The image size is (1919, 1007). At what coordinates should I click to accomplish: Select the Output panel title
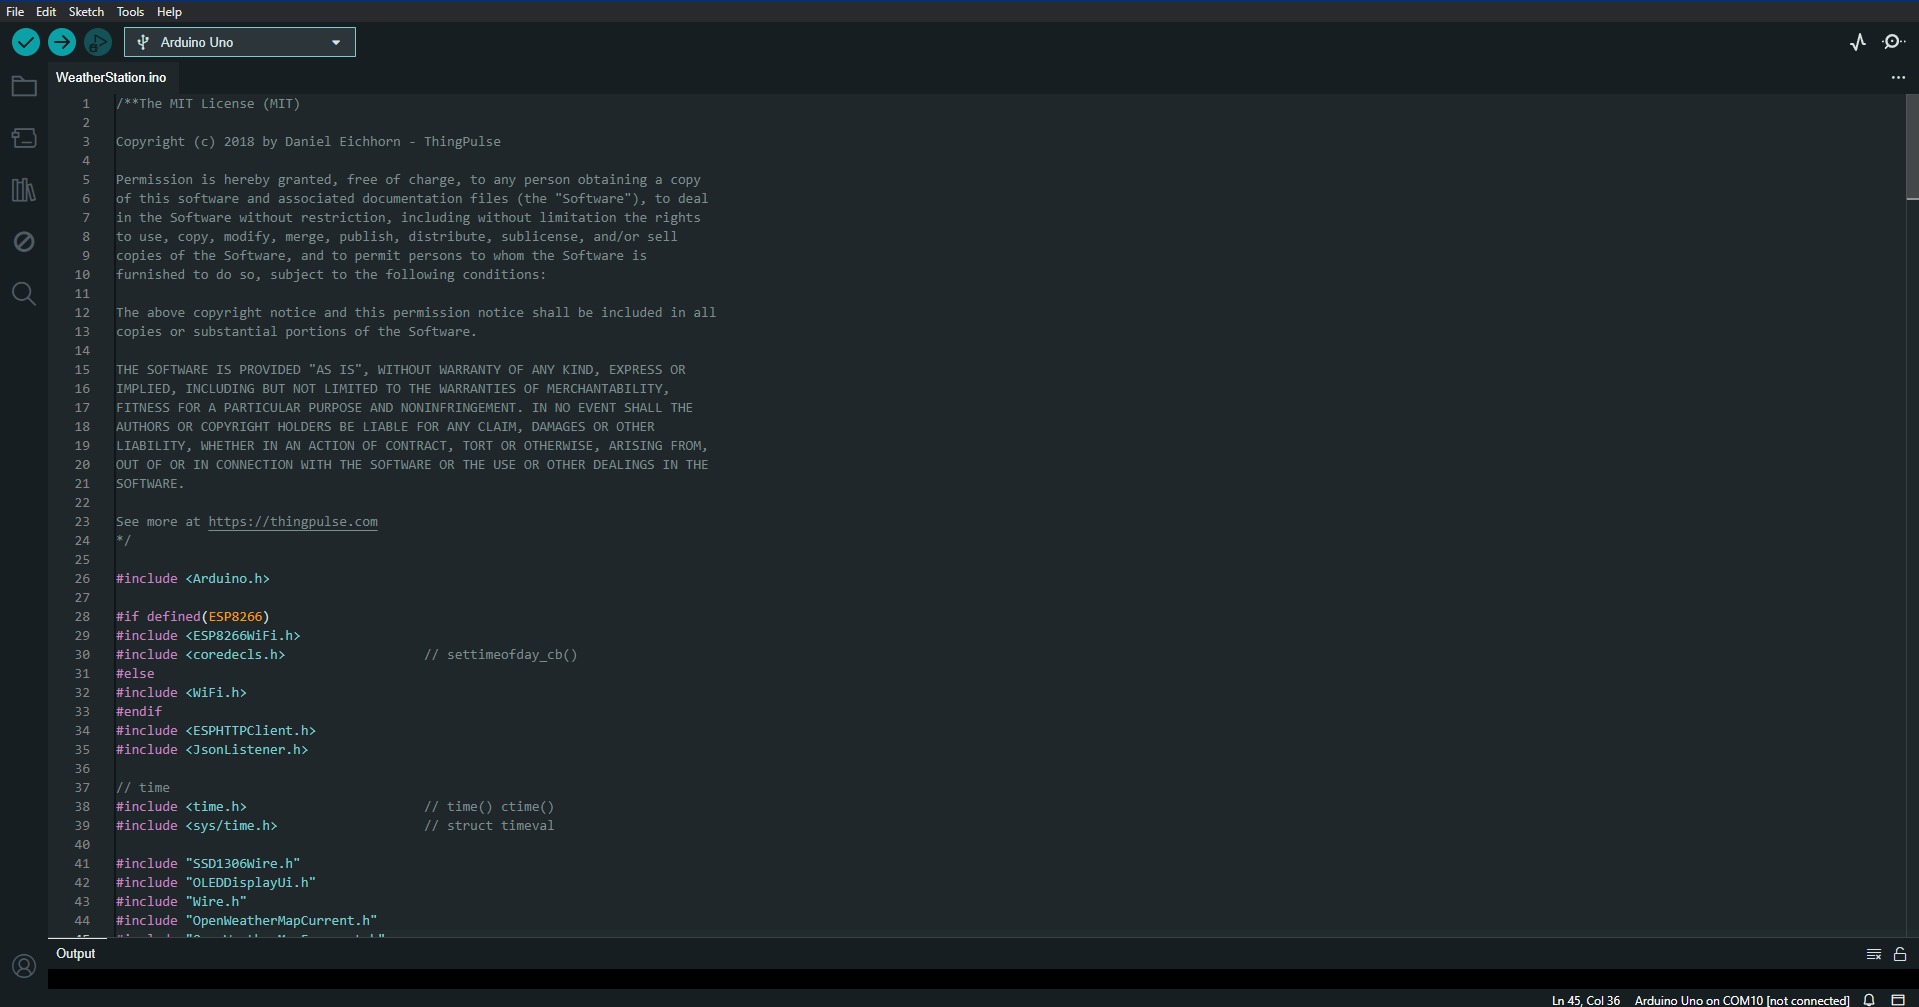76,954
